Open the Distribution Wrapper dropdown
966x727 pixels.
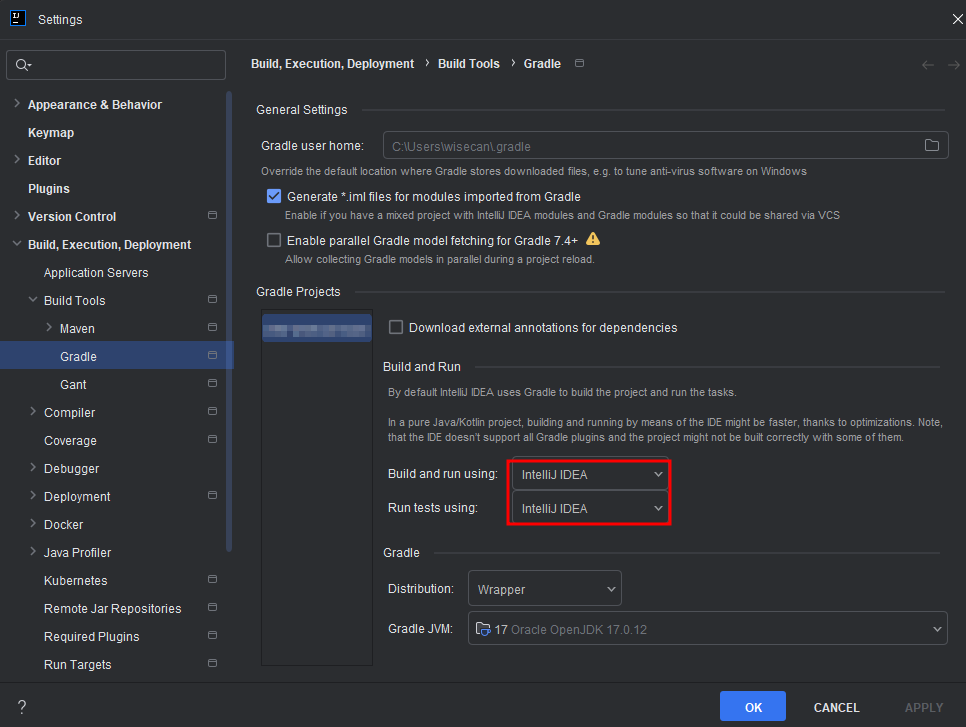(x=545, y=589)
